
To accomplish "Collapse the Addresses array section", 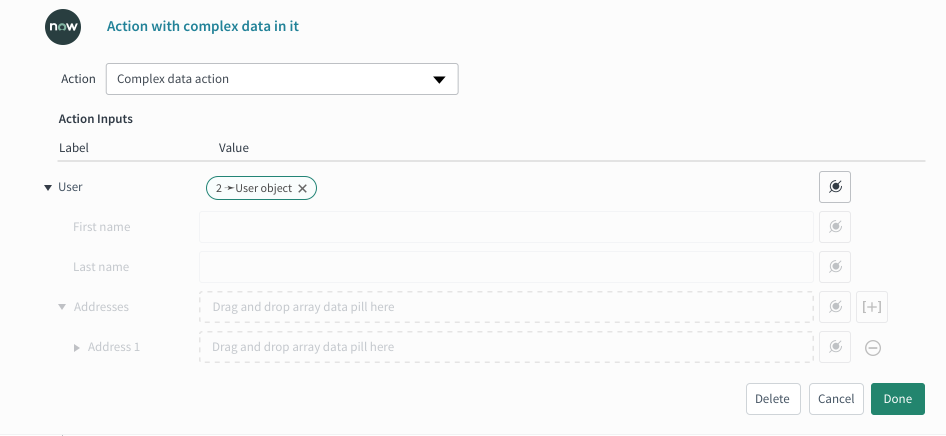I will click(62, 307).
